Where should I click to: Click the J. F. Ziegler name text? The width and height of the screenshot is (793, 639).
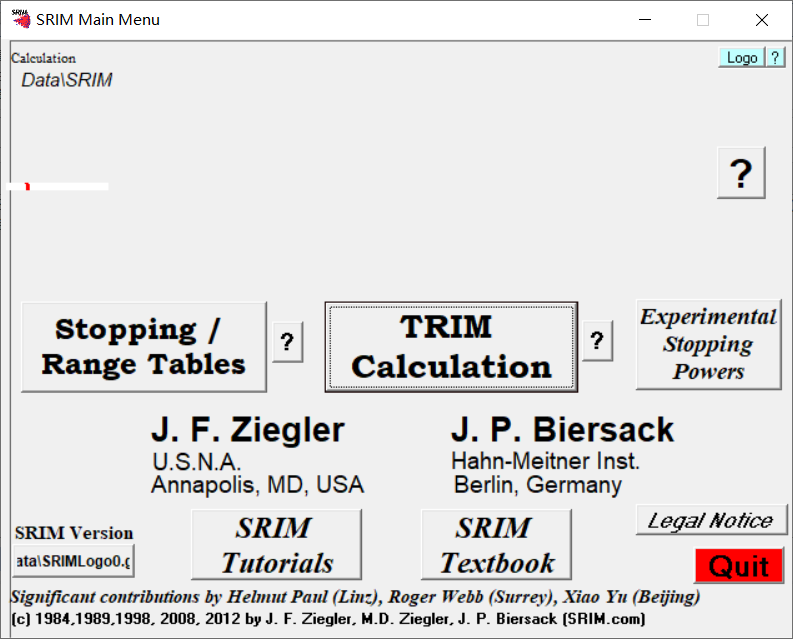pyautogui.click(x=248, y=430)
